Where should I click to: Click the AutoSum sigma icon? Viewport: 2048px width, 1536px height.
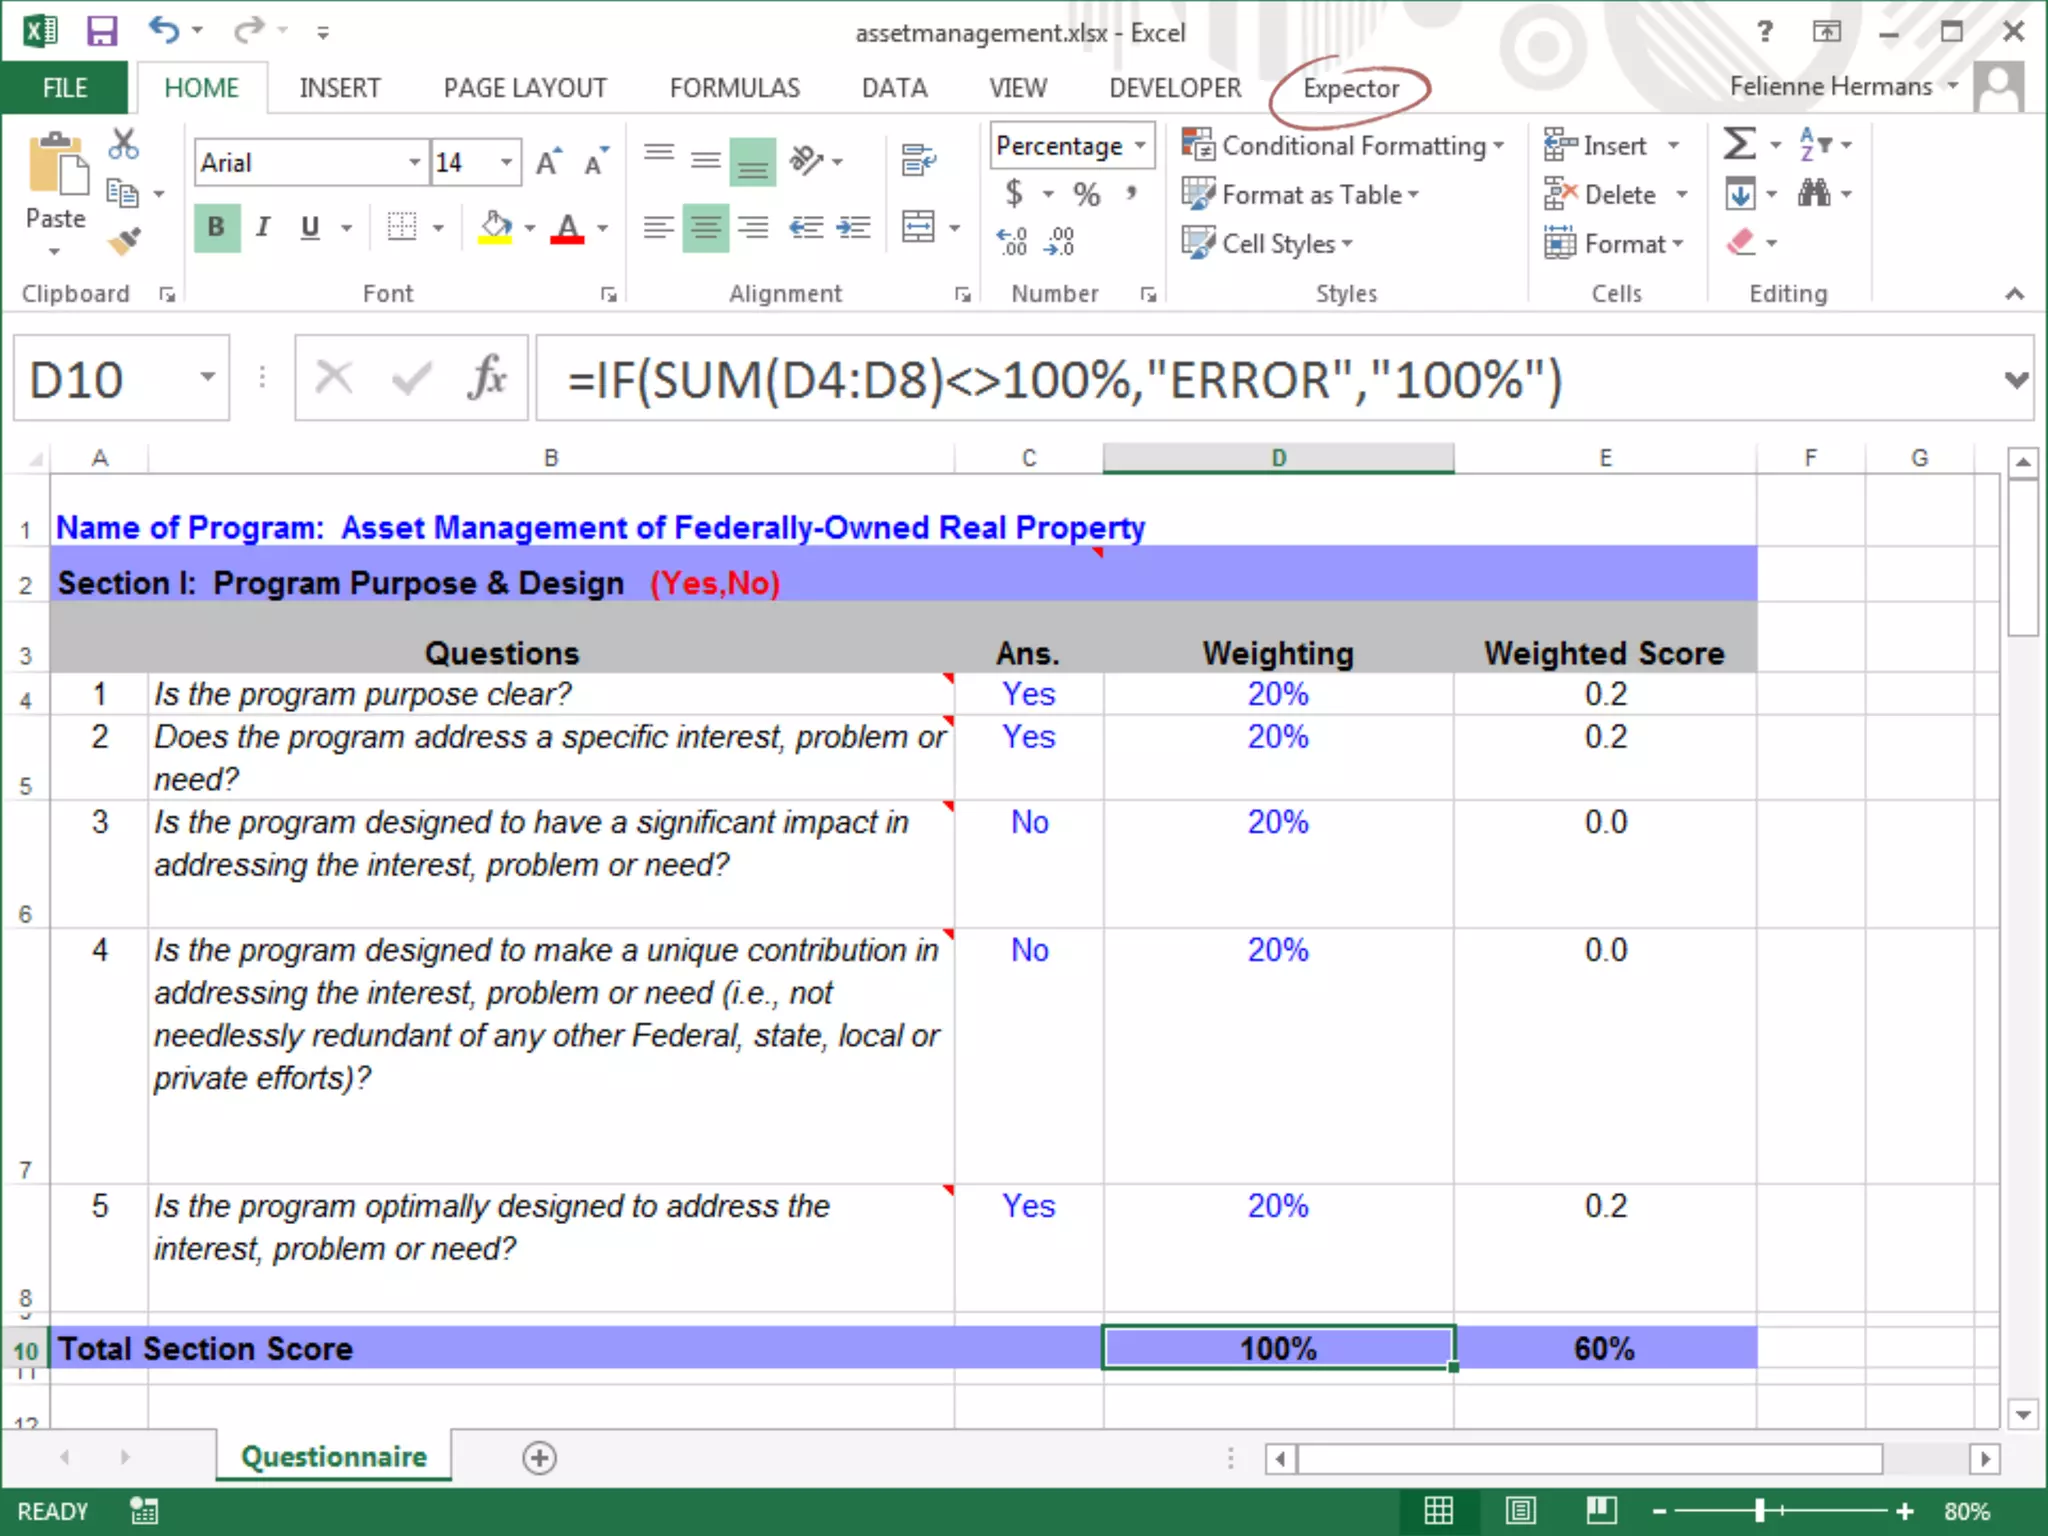pyautogui.click(x=1739, y=144)
